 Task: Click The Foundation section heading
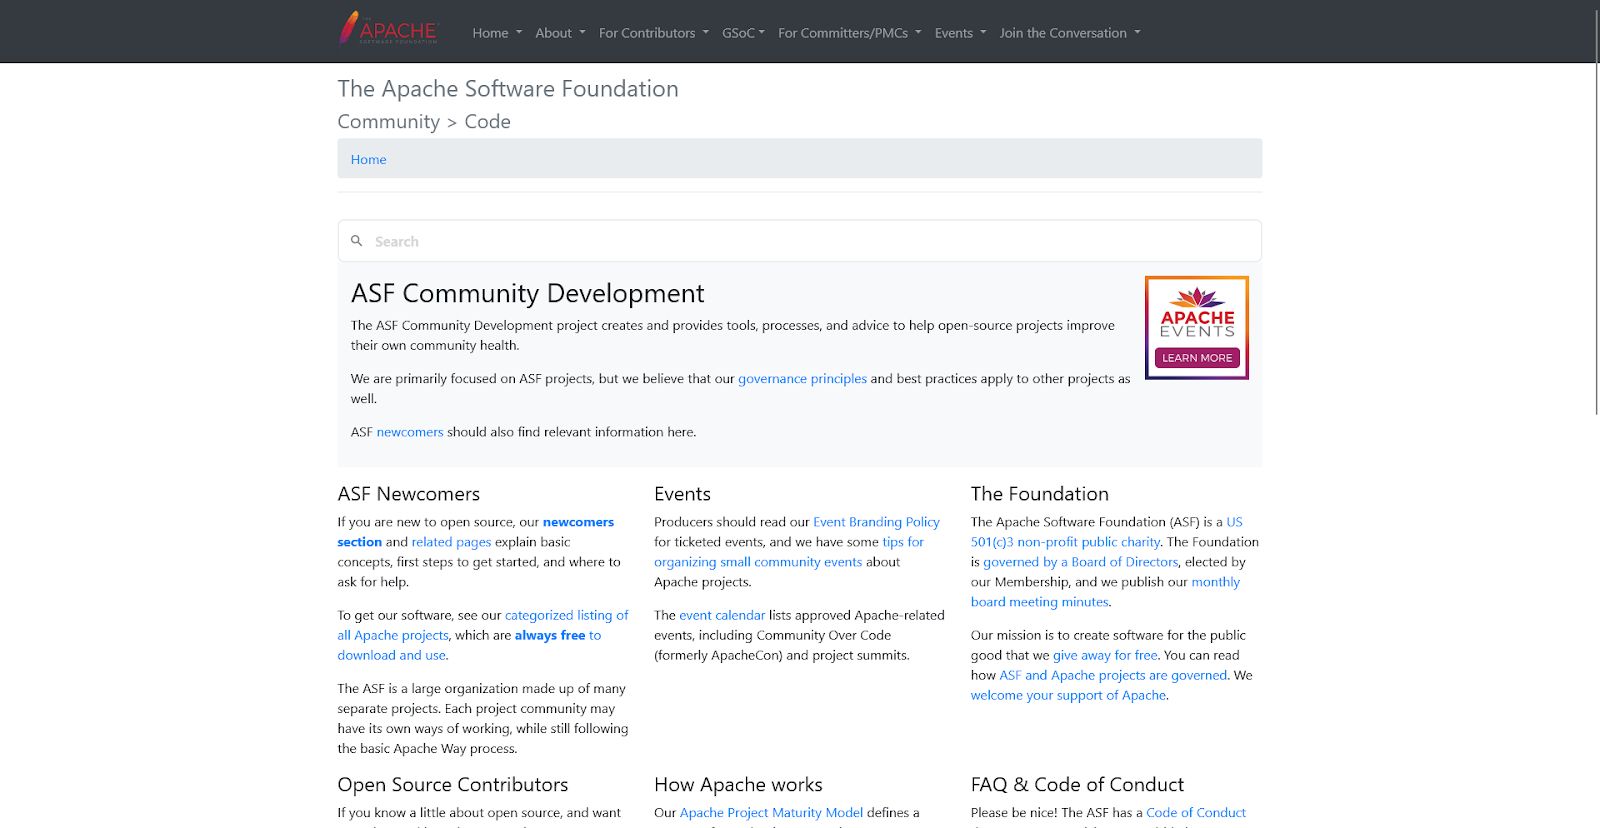coord(1040,494)
